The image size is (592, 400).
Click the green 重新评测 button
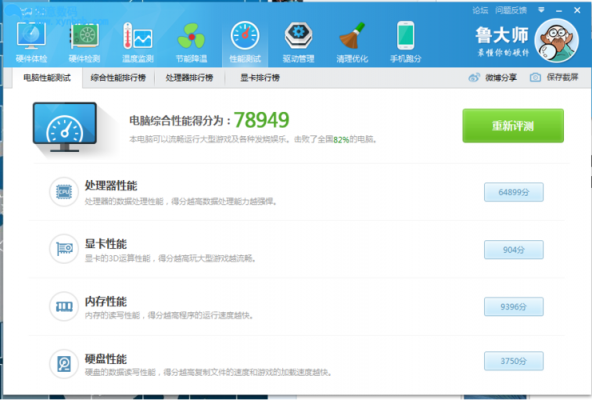pyautogui.click(x=513, y=126)
